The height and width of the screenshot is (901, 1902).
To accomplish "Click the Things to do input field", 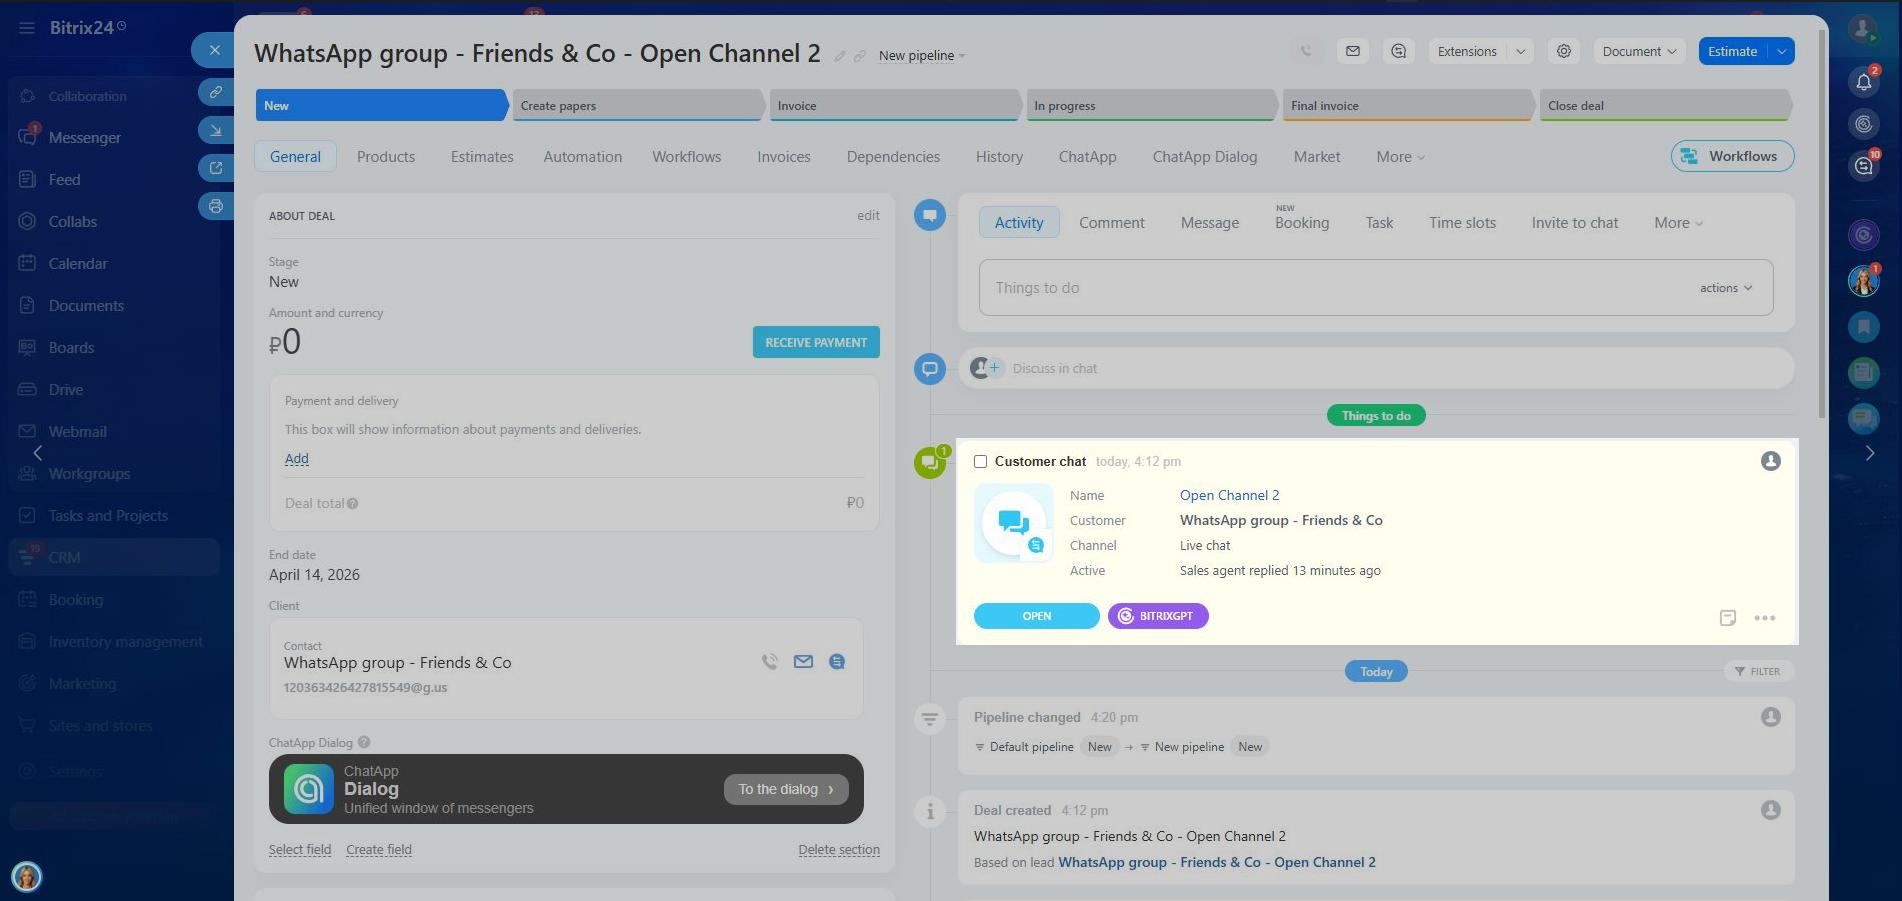I will [x=1330, y=288].
